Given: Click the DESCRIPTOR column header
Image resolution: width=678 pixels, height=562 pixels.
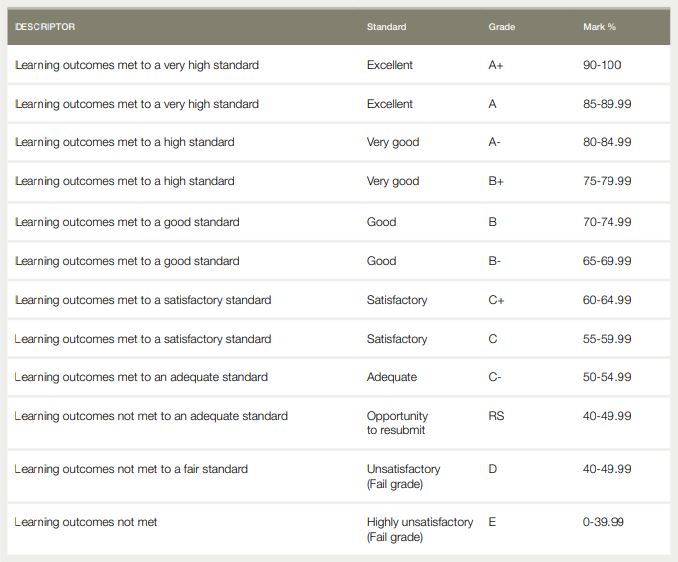Looking at the screenshot, I should [x=45, y=27].
